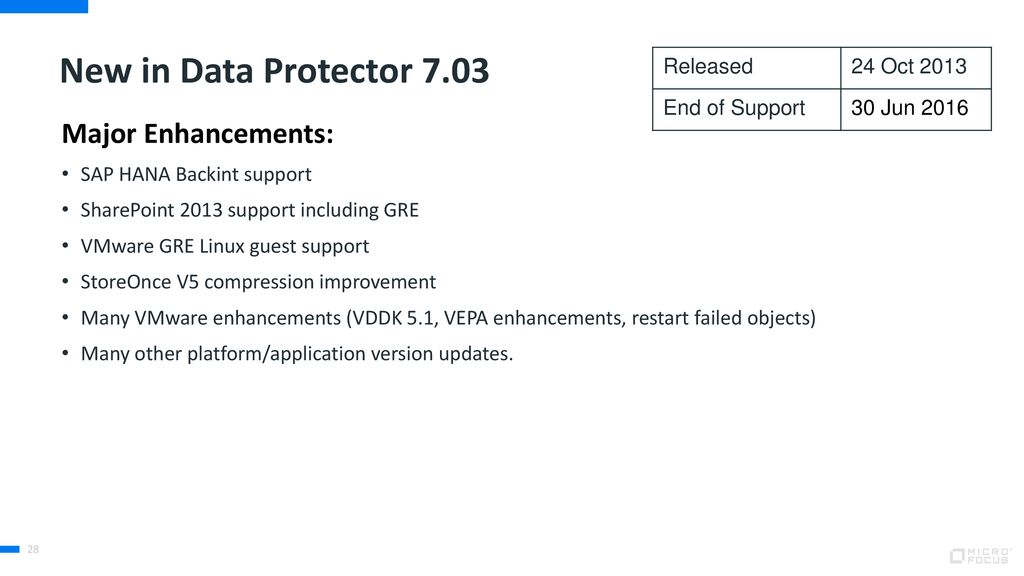Click the bullet point before SAP HANA

click(x=65, y=174)
